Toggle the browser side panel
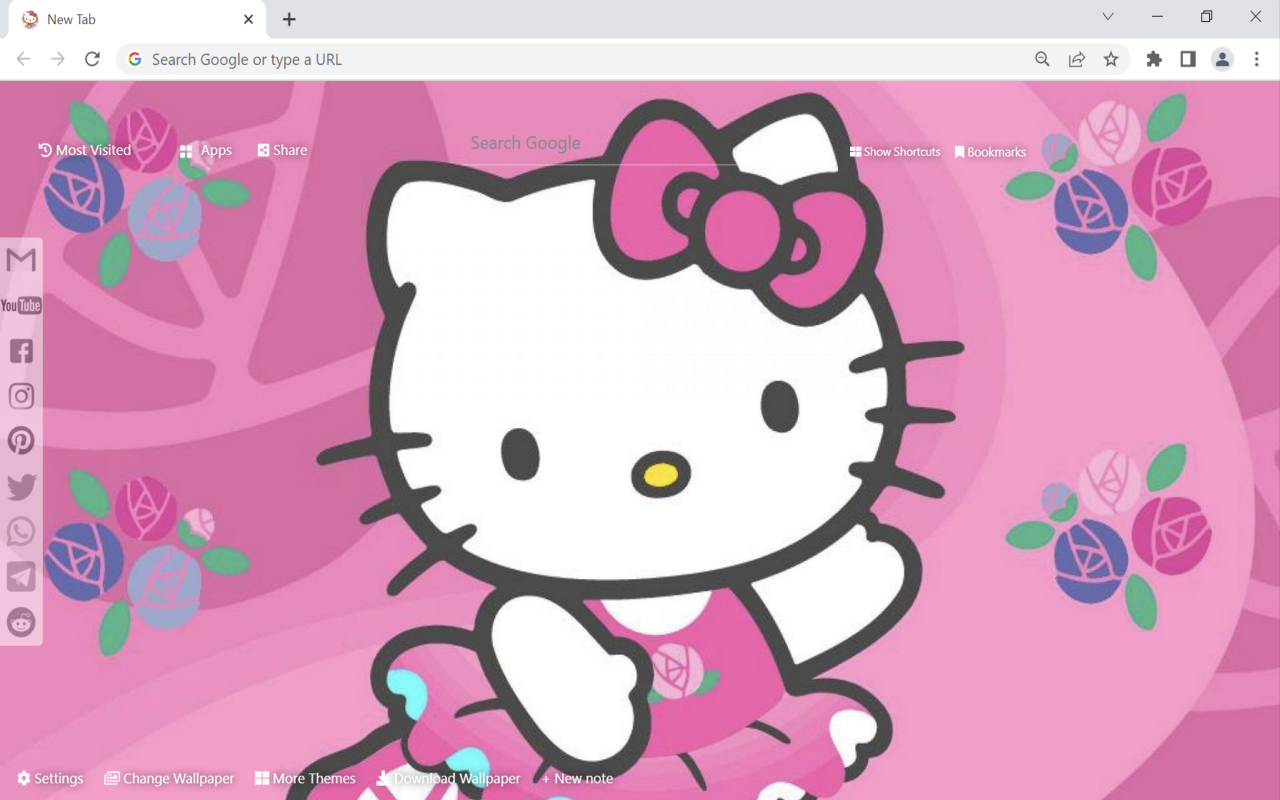The height and width of the screenshot is (800, 1280). [1188, 59]
